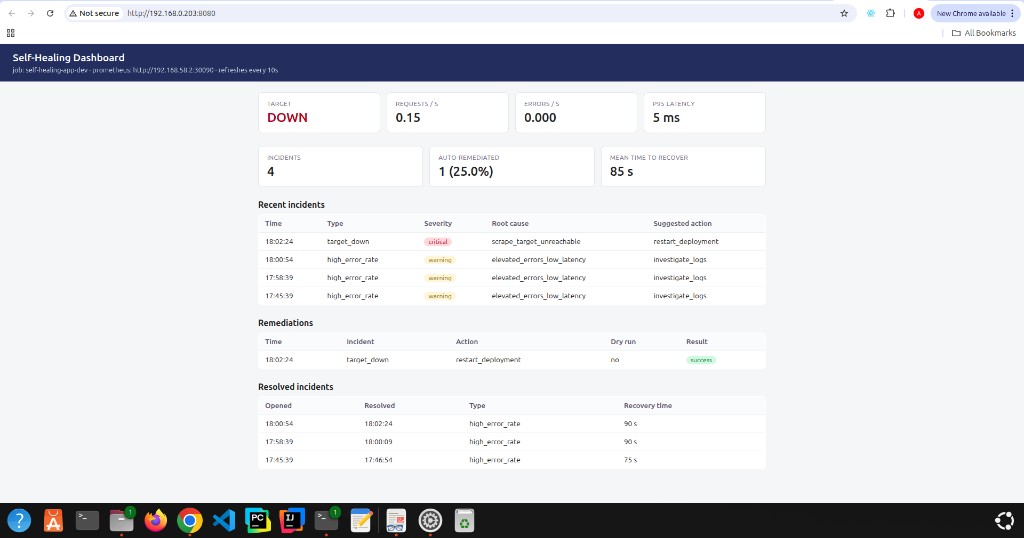The height and width of the screenshot is (538, 1024).
Task: Click the Recovery time column header
Action: click(x=648, y=405)
